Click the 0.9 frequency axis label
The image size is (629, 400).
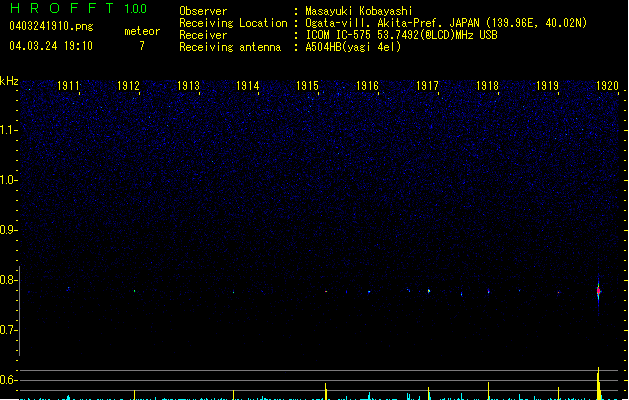pyautogui.click(x=9, y=230)
